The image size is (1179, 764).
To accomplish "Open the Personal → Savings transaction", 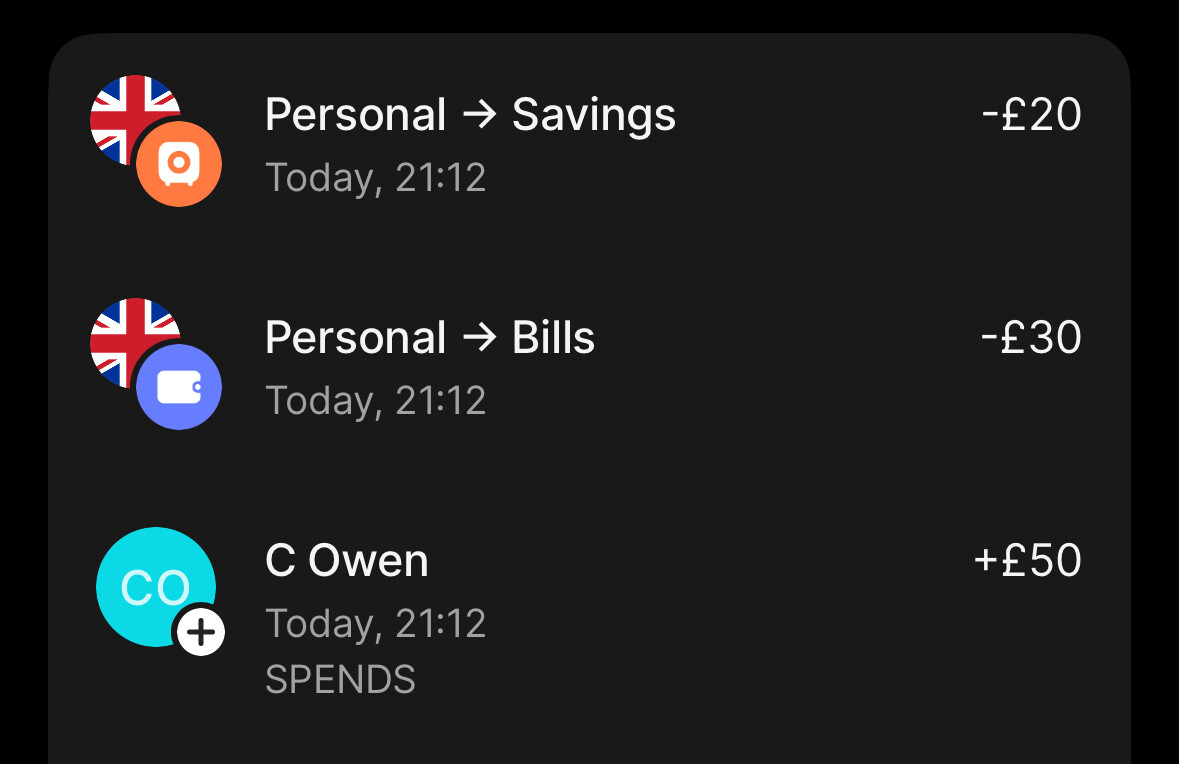I will [590, 141].
